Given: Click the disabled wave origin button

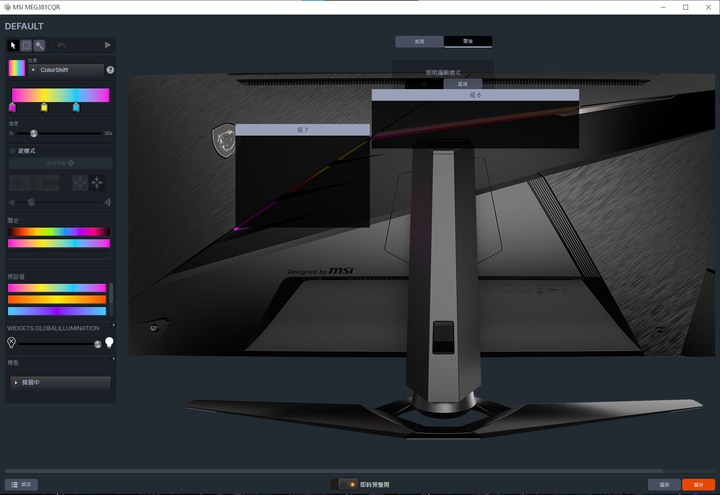Looking at the screenshot, I should [60, 163].
